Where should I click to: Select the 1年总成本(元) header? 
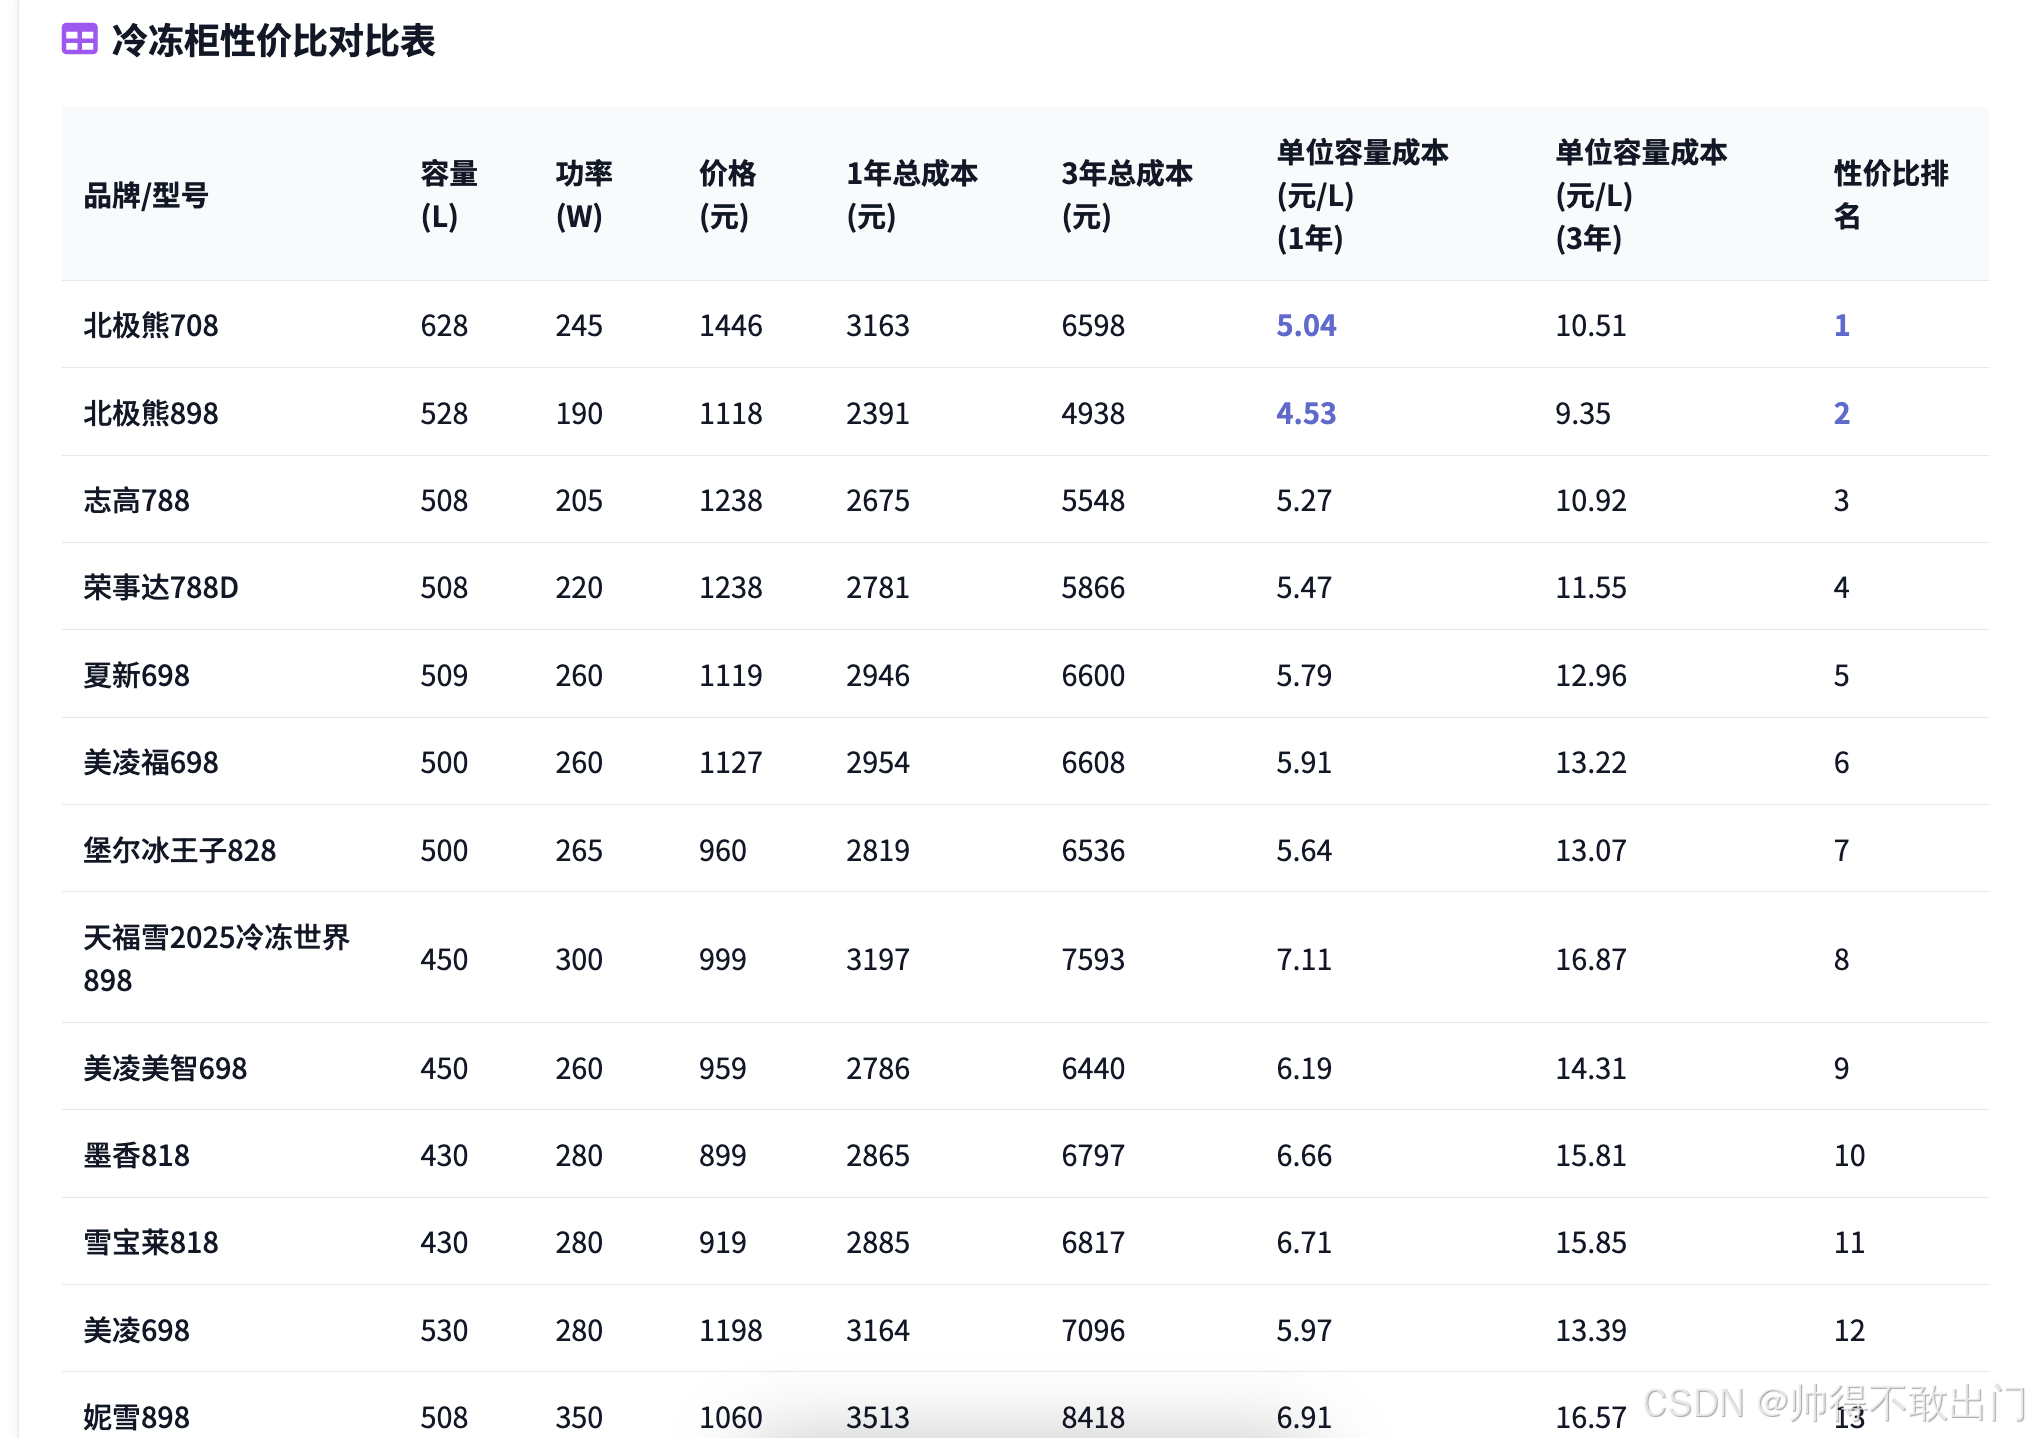tap(911, 195)
